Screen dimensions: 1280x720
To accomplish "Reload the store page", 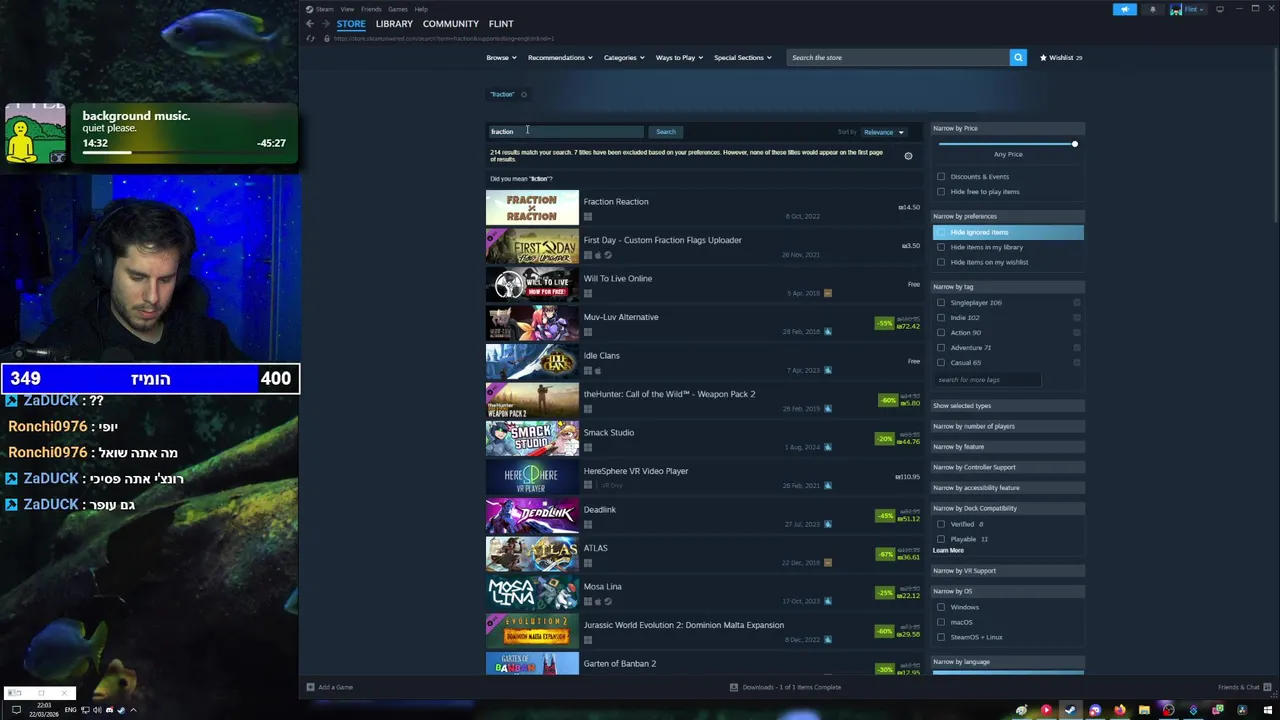I will 311,38.
